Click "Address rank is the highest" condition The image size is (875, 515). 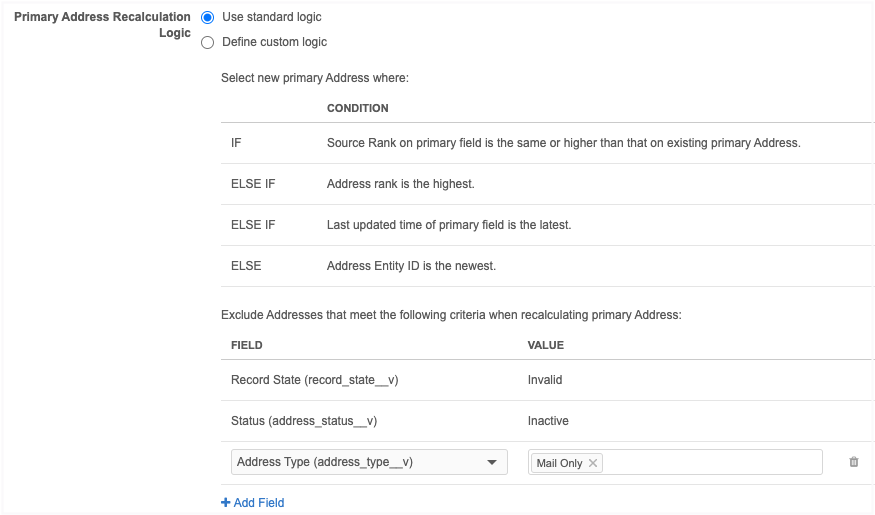400,184
